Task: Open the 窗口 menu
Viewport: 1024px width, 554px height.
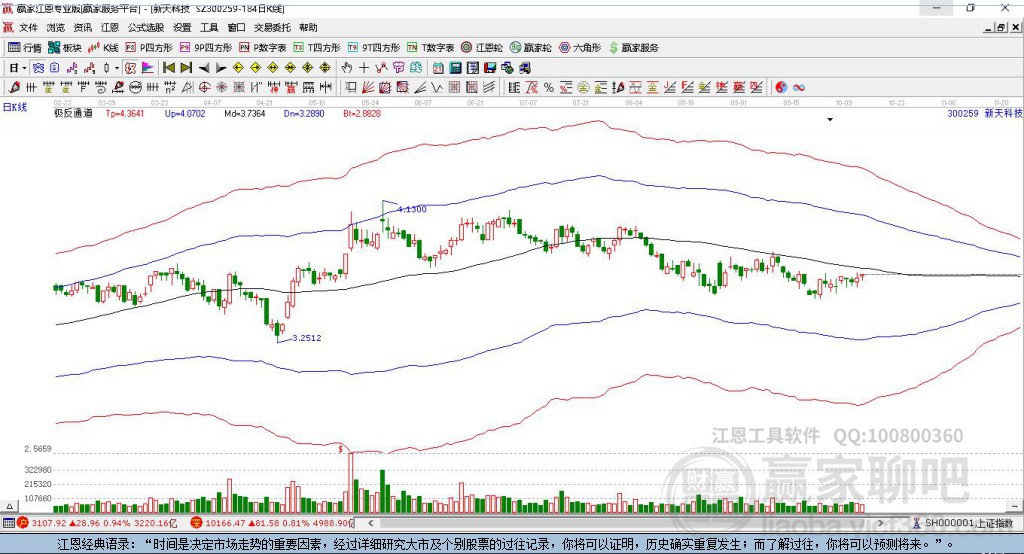Action: point(236,27)
